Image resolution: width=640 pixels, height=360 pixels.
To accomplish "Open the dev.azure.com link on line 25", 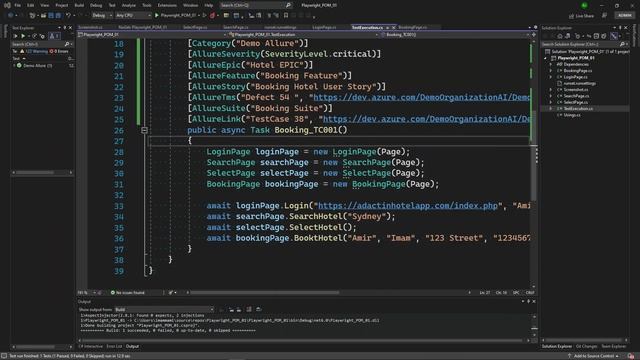I will pos(427,119).
